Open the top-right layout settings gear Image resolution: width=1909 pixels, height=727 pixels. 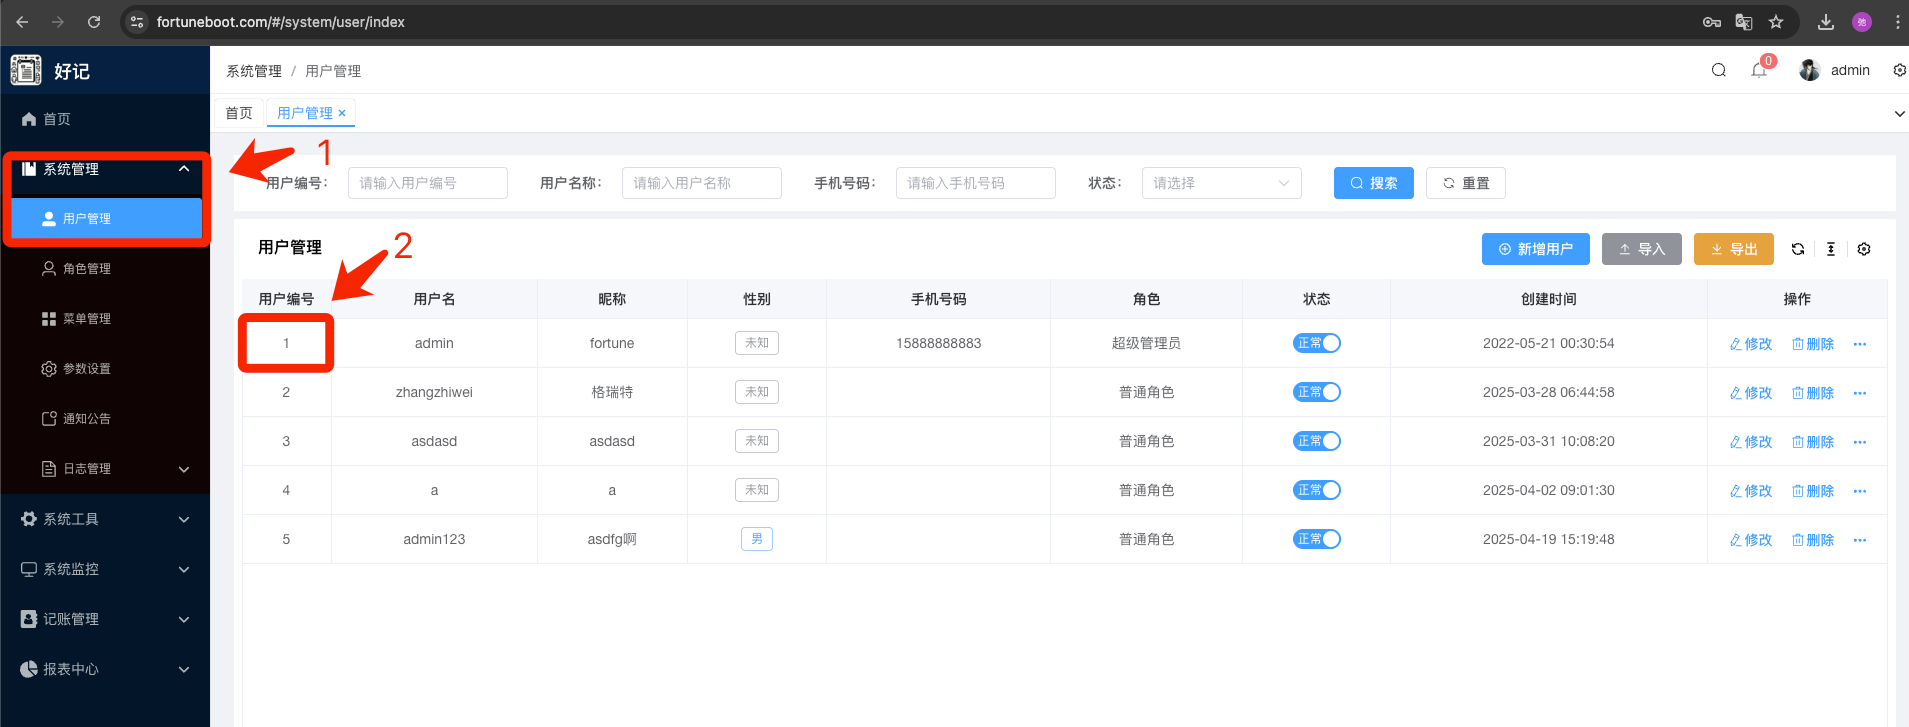[x=1899, y=70]
